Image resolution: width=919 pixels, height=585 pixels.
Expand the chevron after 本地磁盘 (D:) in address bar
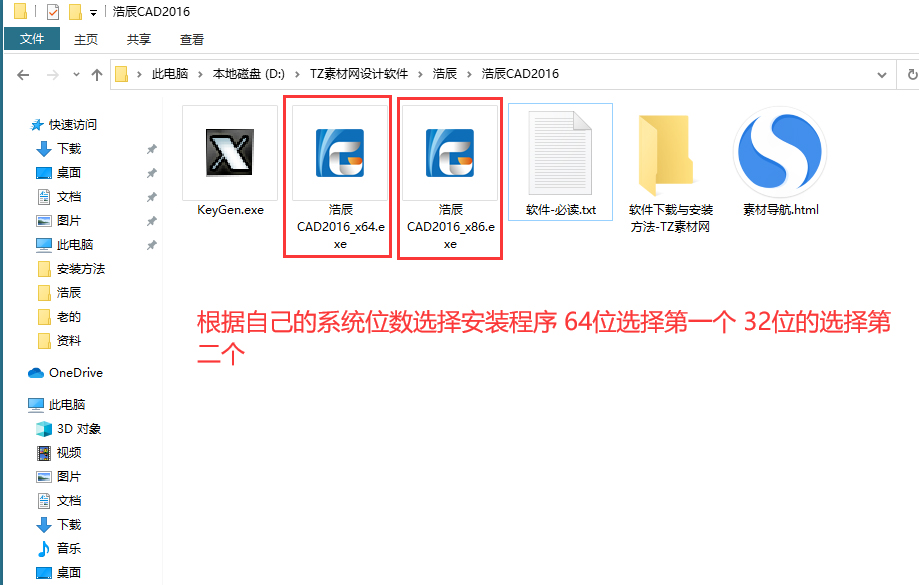[297, 74]
